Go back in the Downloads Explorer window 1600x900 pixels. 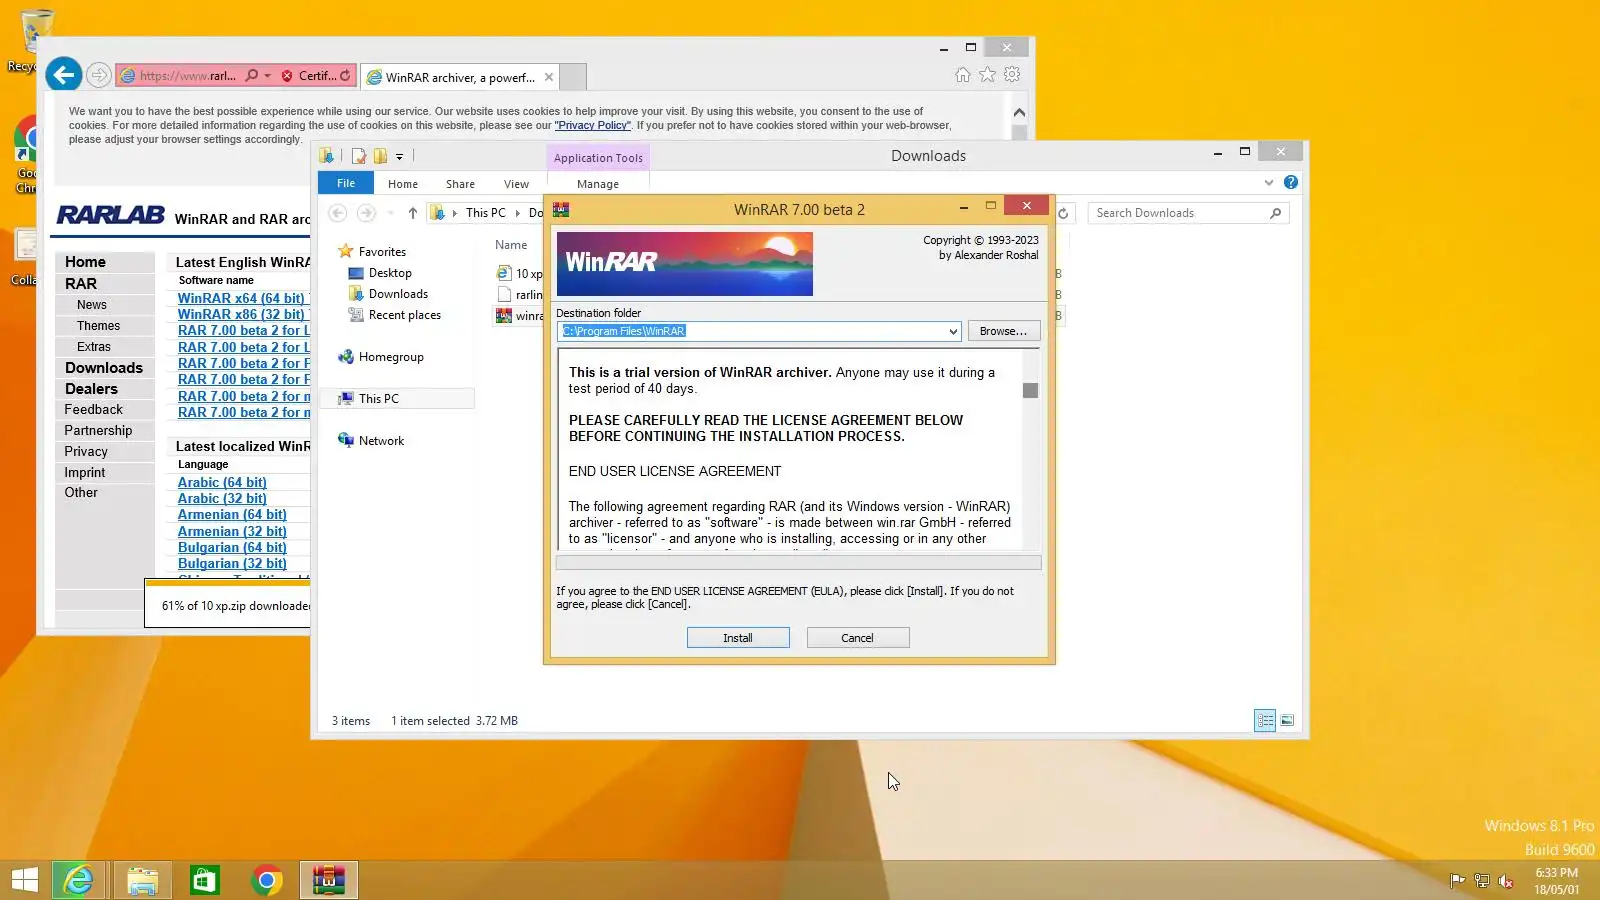[x=338, y=213]
